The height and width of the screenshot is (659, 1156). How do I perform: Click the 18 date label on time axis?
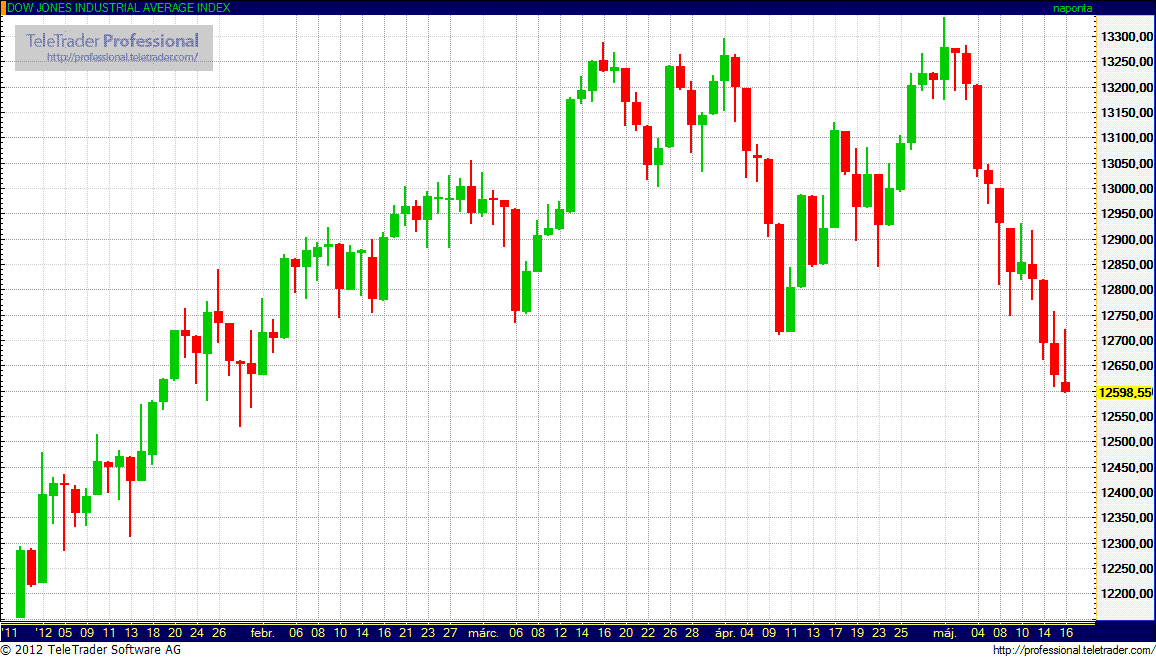(x=153, y=633)
